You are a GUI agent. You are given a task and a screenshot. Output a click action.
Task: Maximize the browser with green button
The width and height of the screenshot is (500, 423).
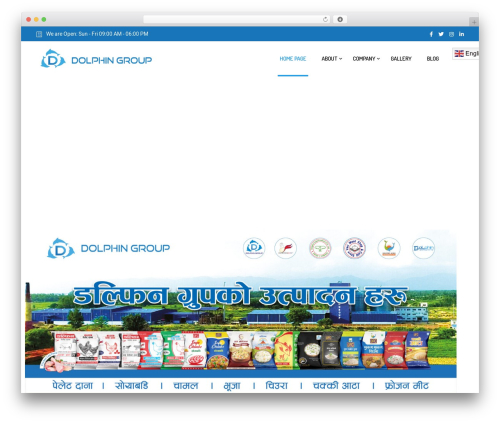[x=44, y=19]
